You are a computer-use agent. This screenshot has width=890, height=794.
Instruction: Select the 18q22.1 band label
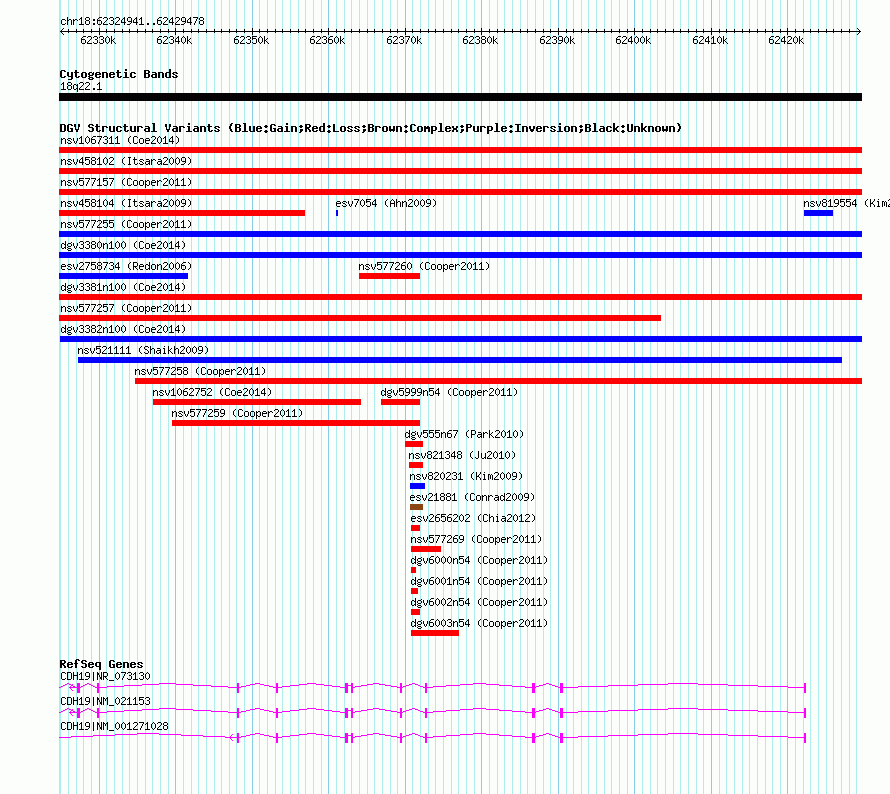pyautogui.click(x=81, y=86)
